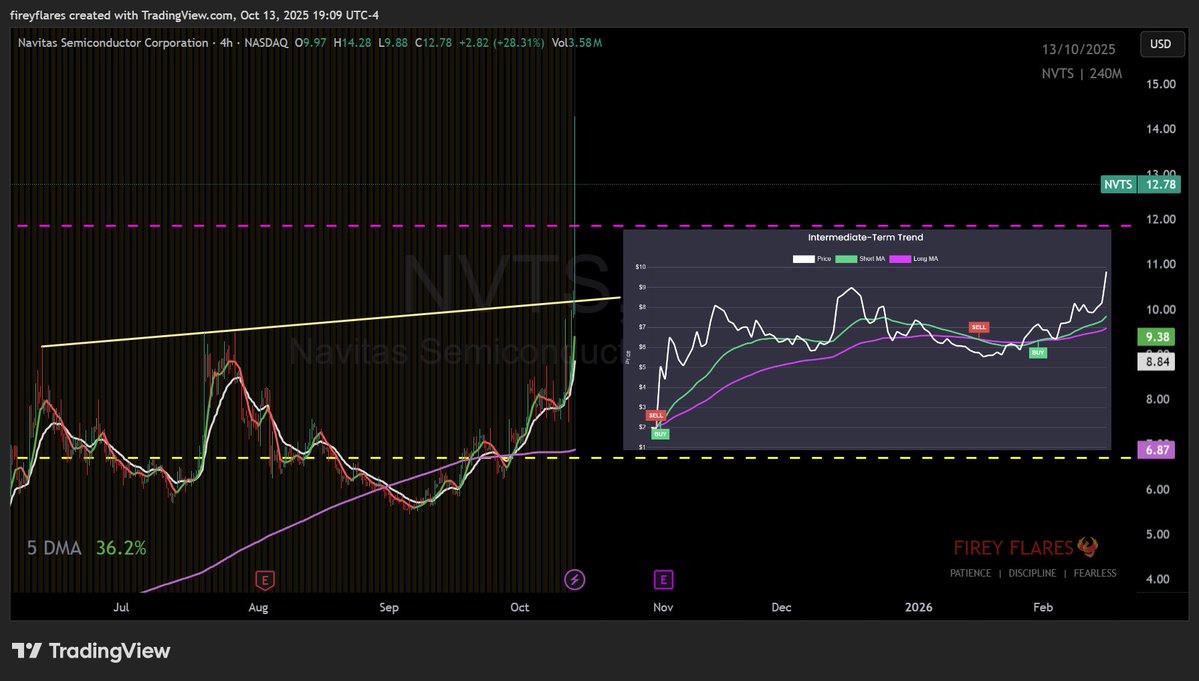The image size is (1199, 681).
Task: Click the Navitas Semiconductor Corporation title
Action: (x=113, y=43)
